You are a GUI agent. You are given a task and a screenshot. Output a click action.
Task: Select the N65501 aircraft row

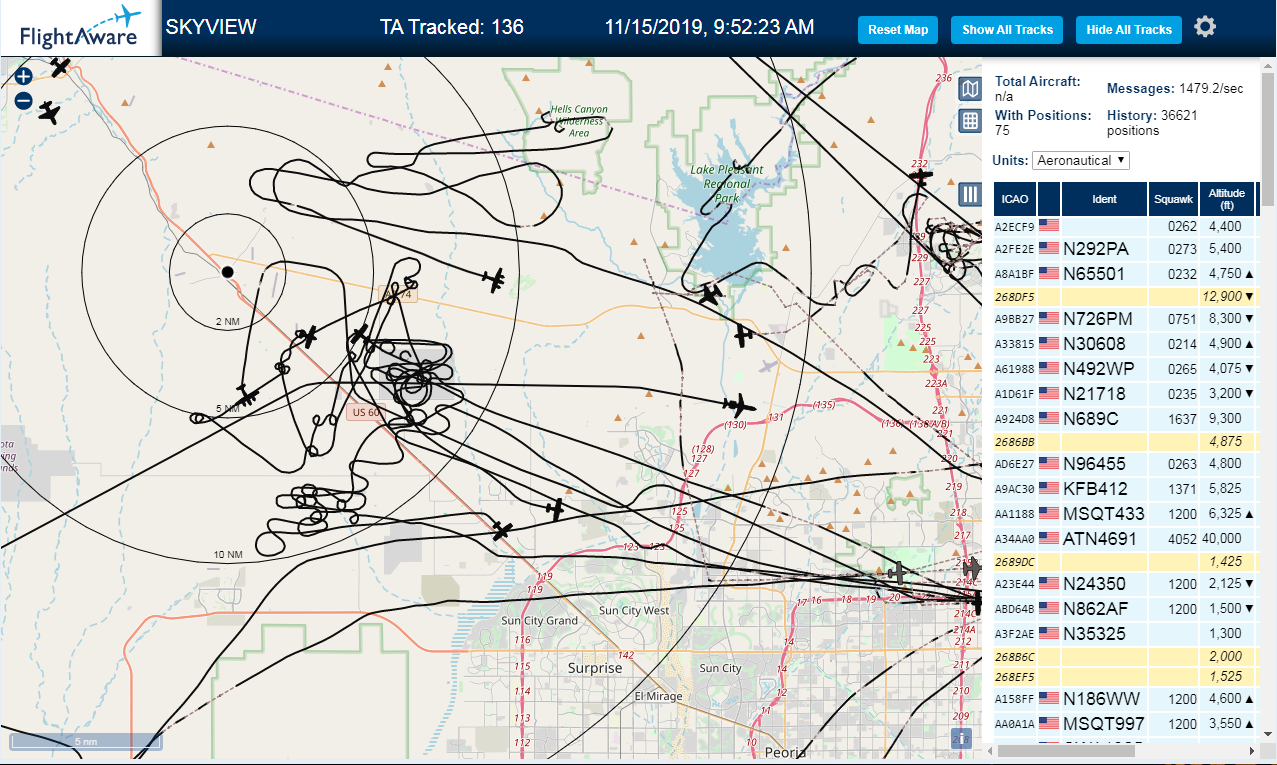(1125, 273)
